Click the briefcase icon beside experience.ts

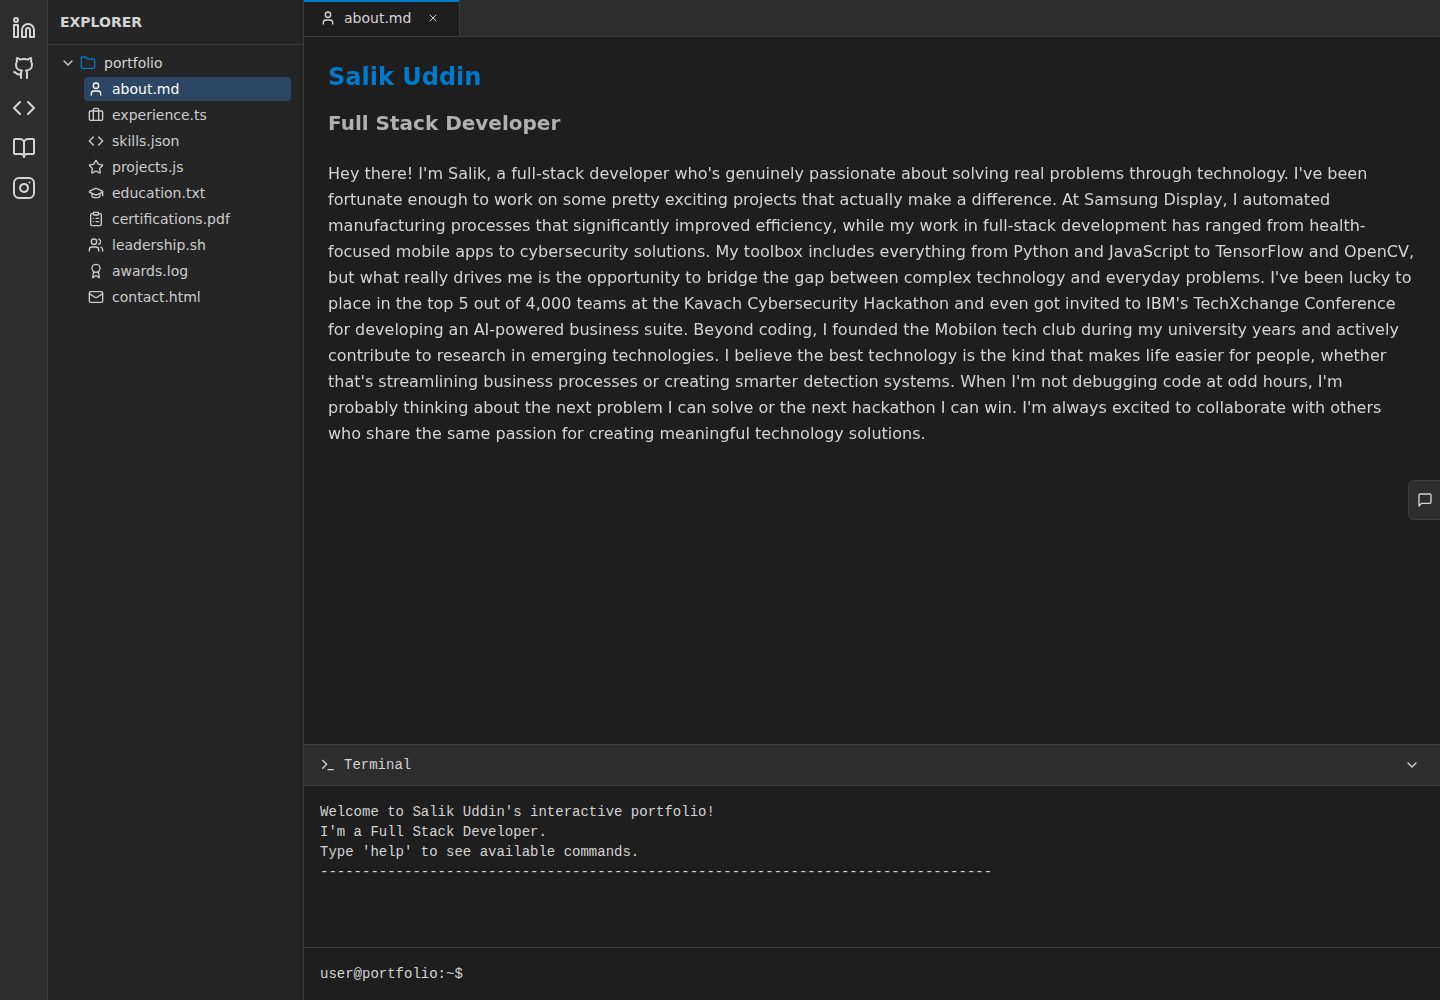click(x=96, y=115)
